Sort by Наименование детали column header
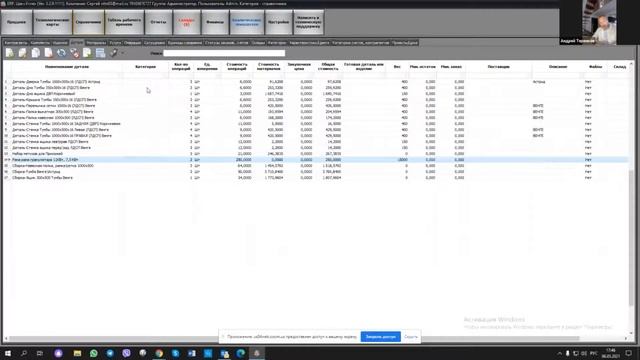Viewport: 640px width, 360px height. [x=67, y=67]
